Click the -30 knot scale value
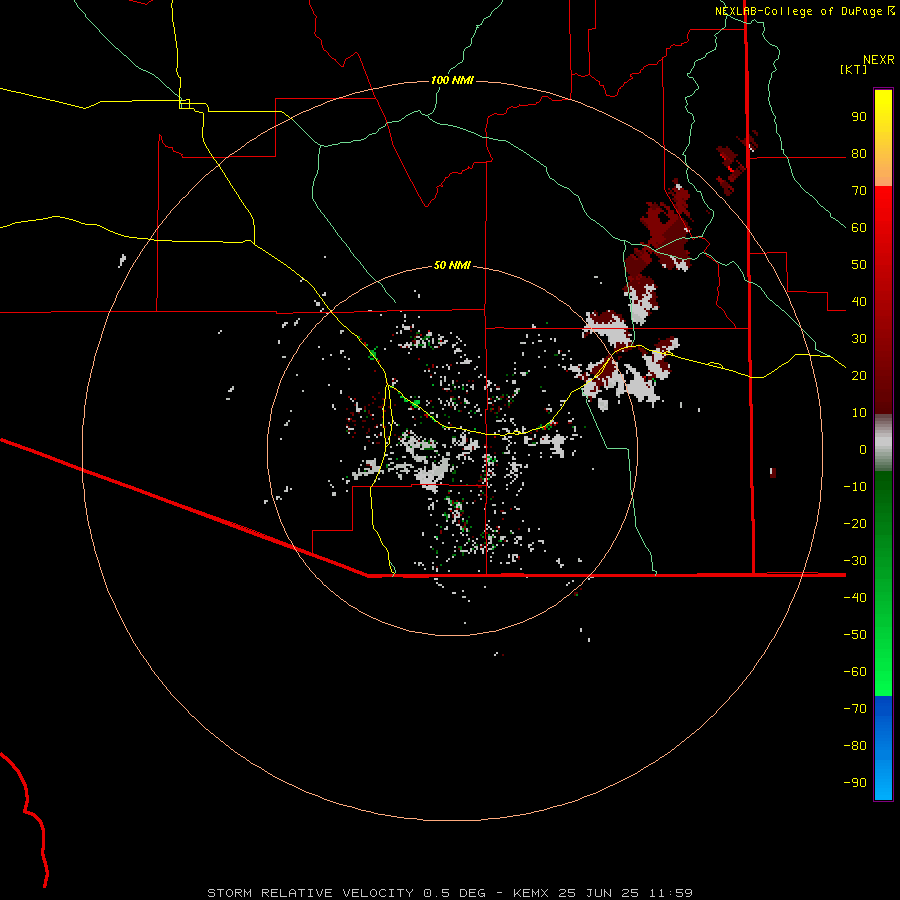 tap(855, 561)
